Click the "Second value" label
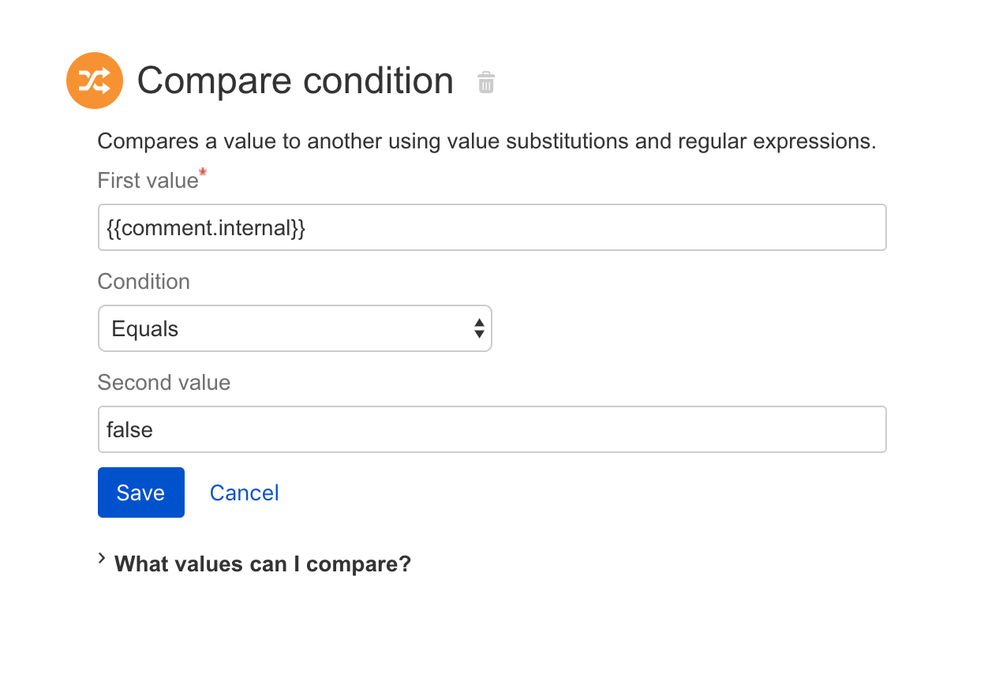999x674 pixels. click(164, 383)
